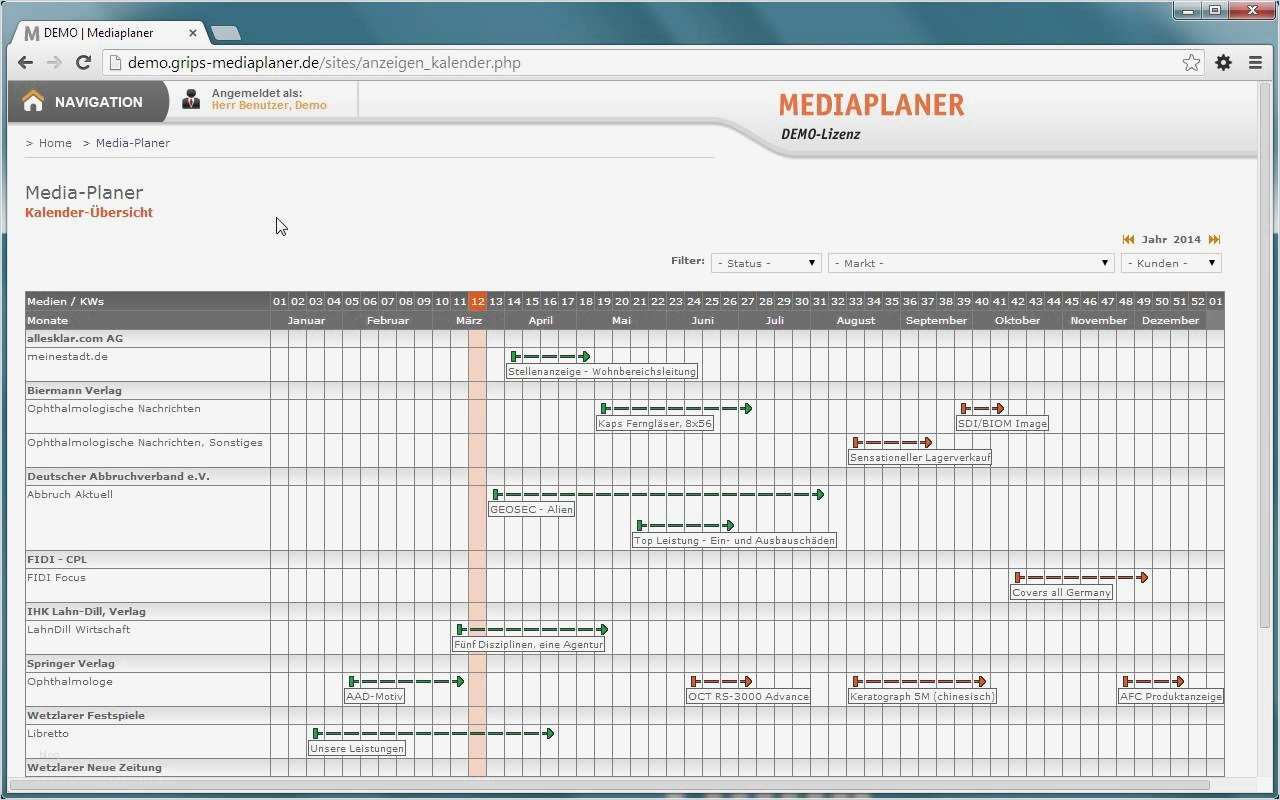Click the Herr Benutzer, Demo user link
Viewport: 1280px width, 800px height.
(x=269, y=105)
